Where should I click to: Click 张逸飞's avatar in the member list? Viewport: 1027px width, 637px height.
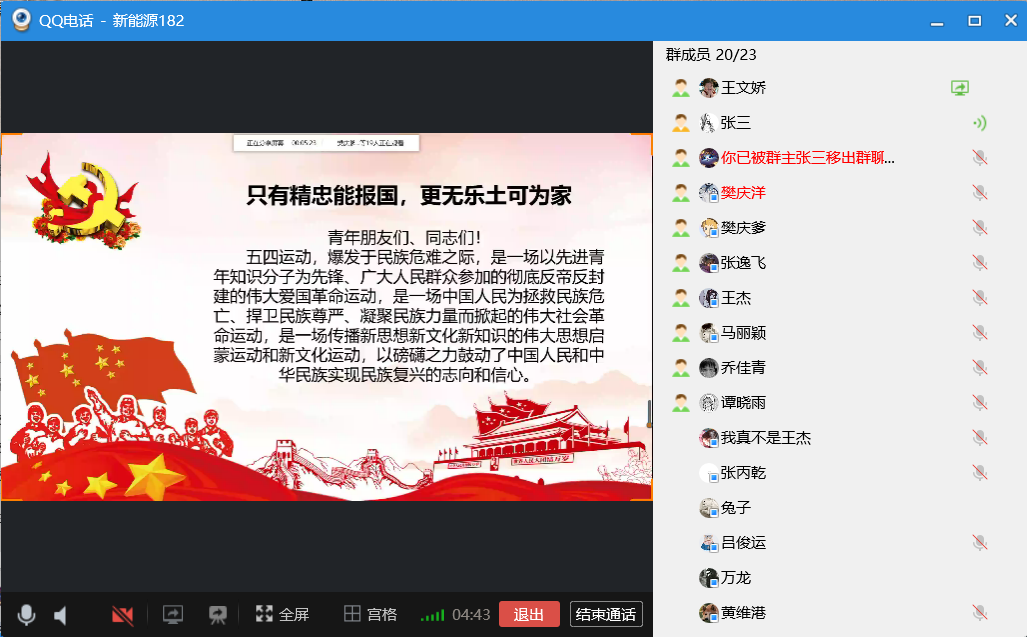pyautogui.click(x=709, y=263)
